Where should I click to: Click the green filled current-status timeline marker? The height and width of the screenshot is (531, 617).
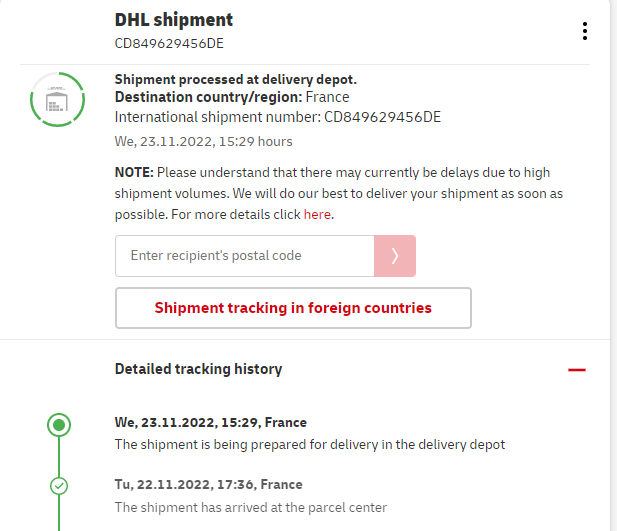pos(59,425)
